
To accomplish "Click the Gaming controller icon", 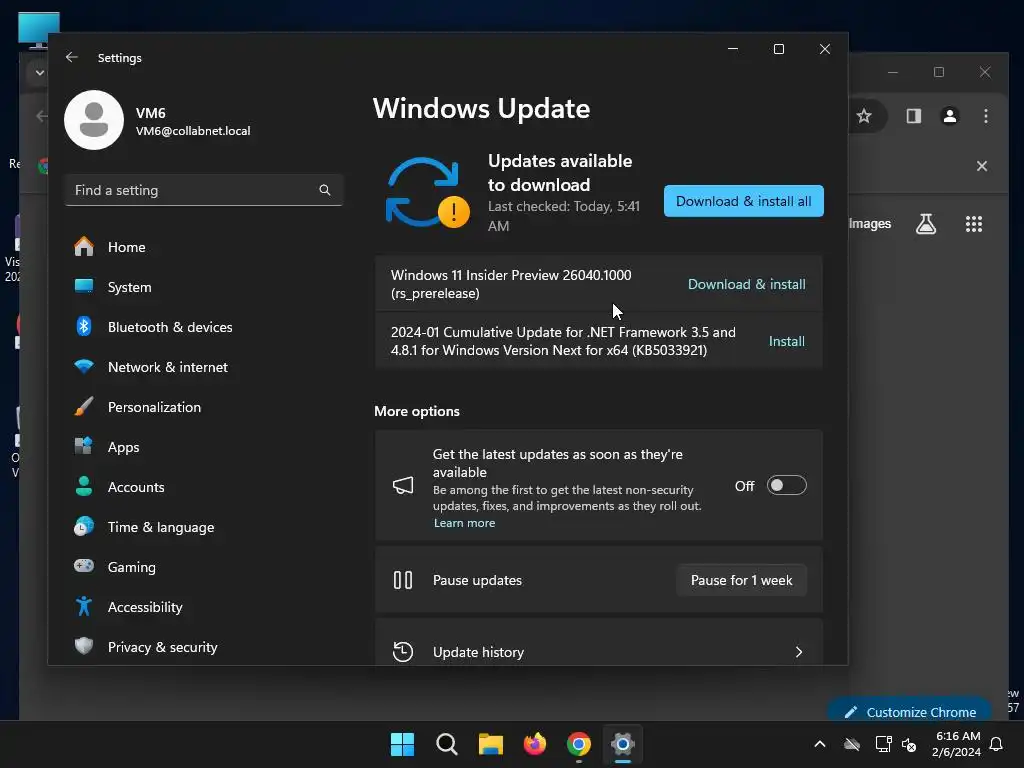I will tap(84, 566).
